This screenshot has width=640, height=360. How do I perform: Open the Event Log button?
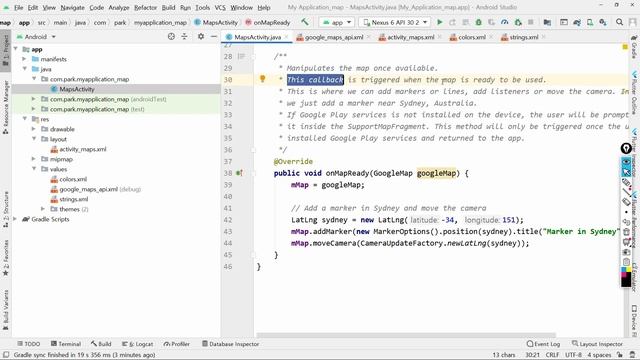pyautogui.click(x=543, y=344)
